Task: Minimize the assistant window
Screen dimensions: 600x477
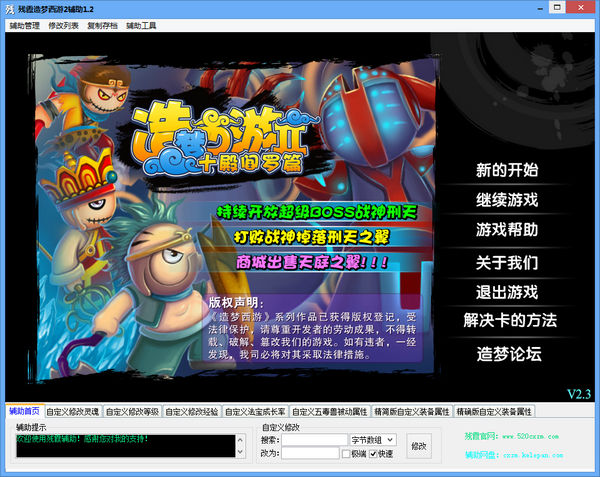Action: coord(540,8)
